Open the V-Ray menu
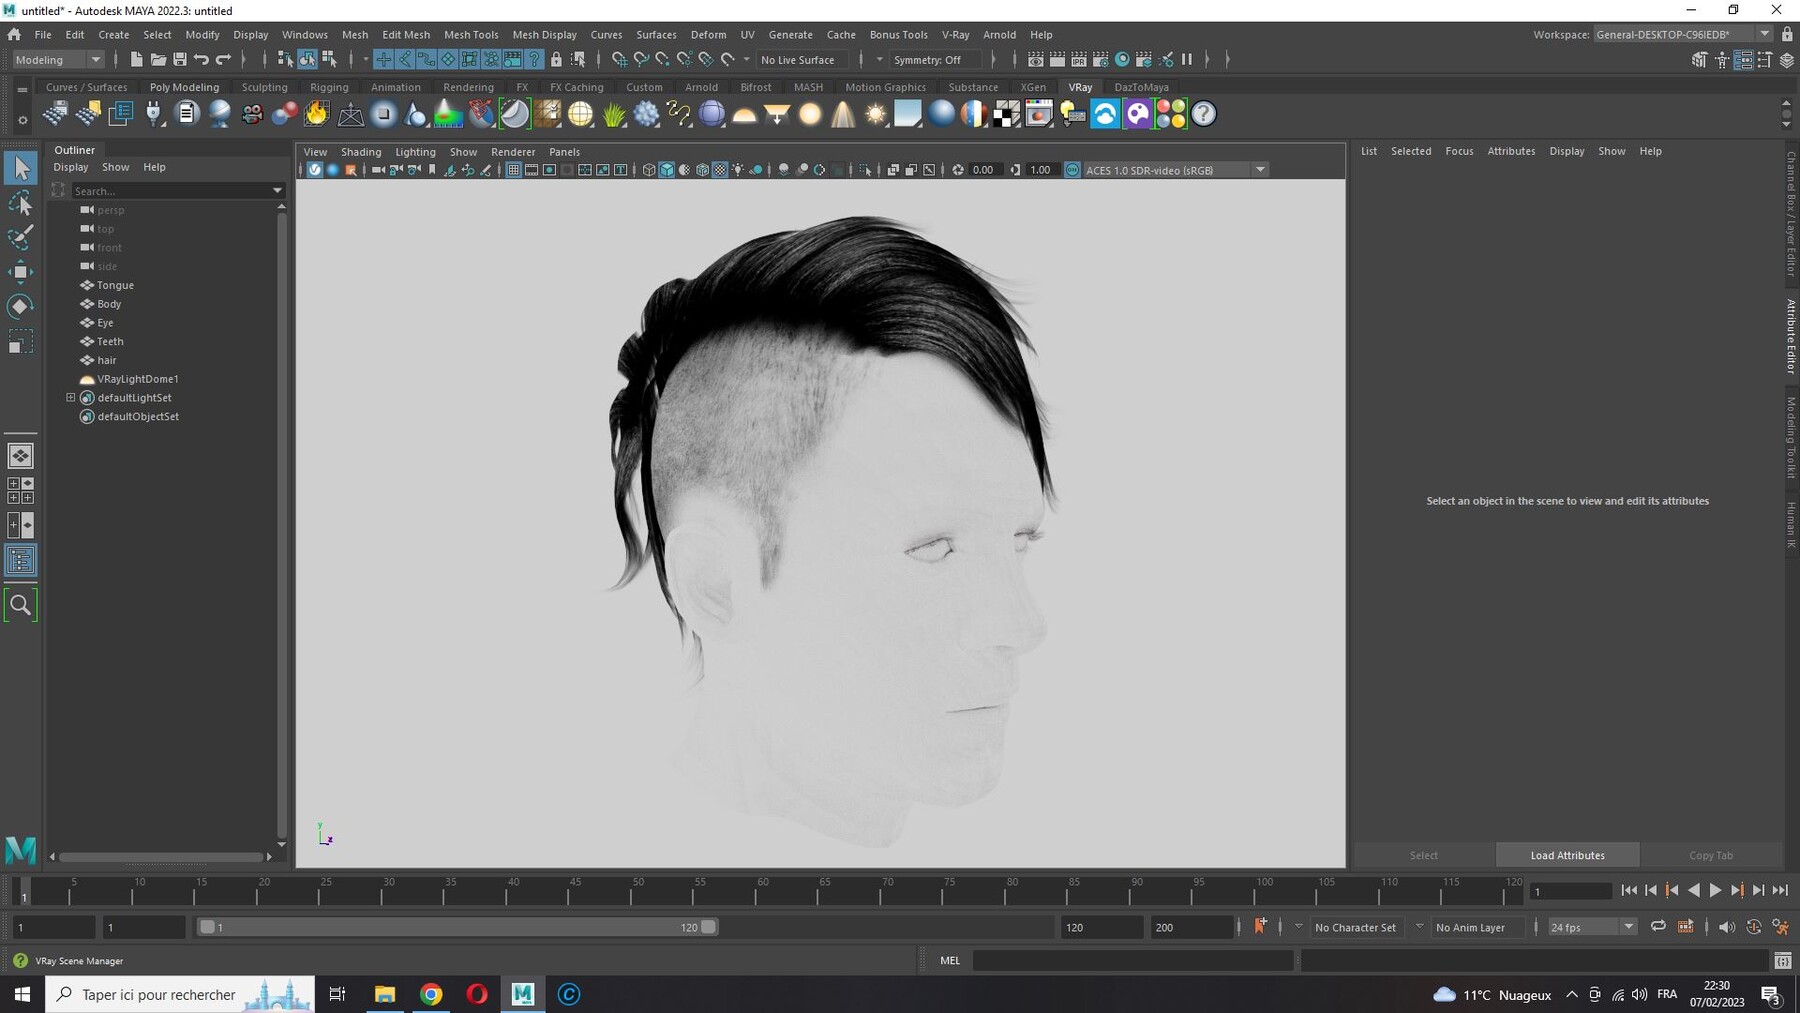The image size is (1800, 1013). pyautogui.click(x=955, y=34)
